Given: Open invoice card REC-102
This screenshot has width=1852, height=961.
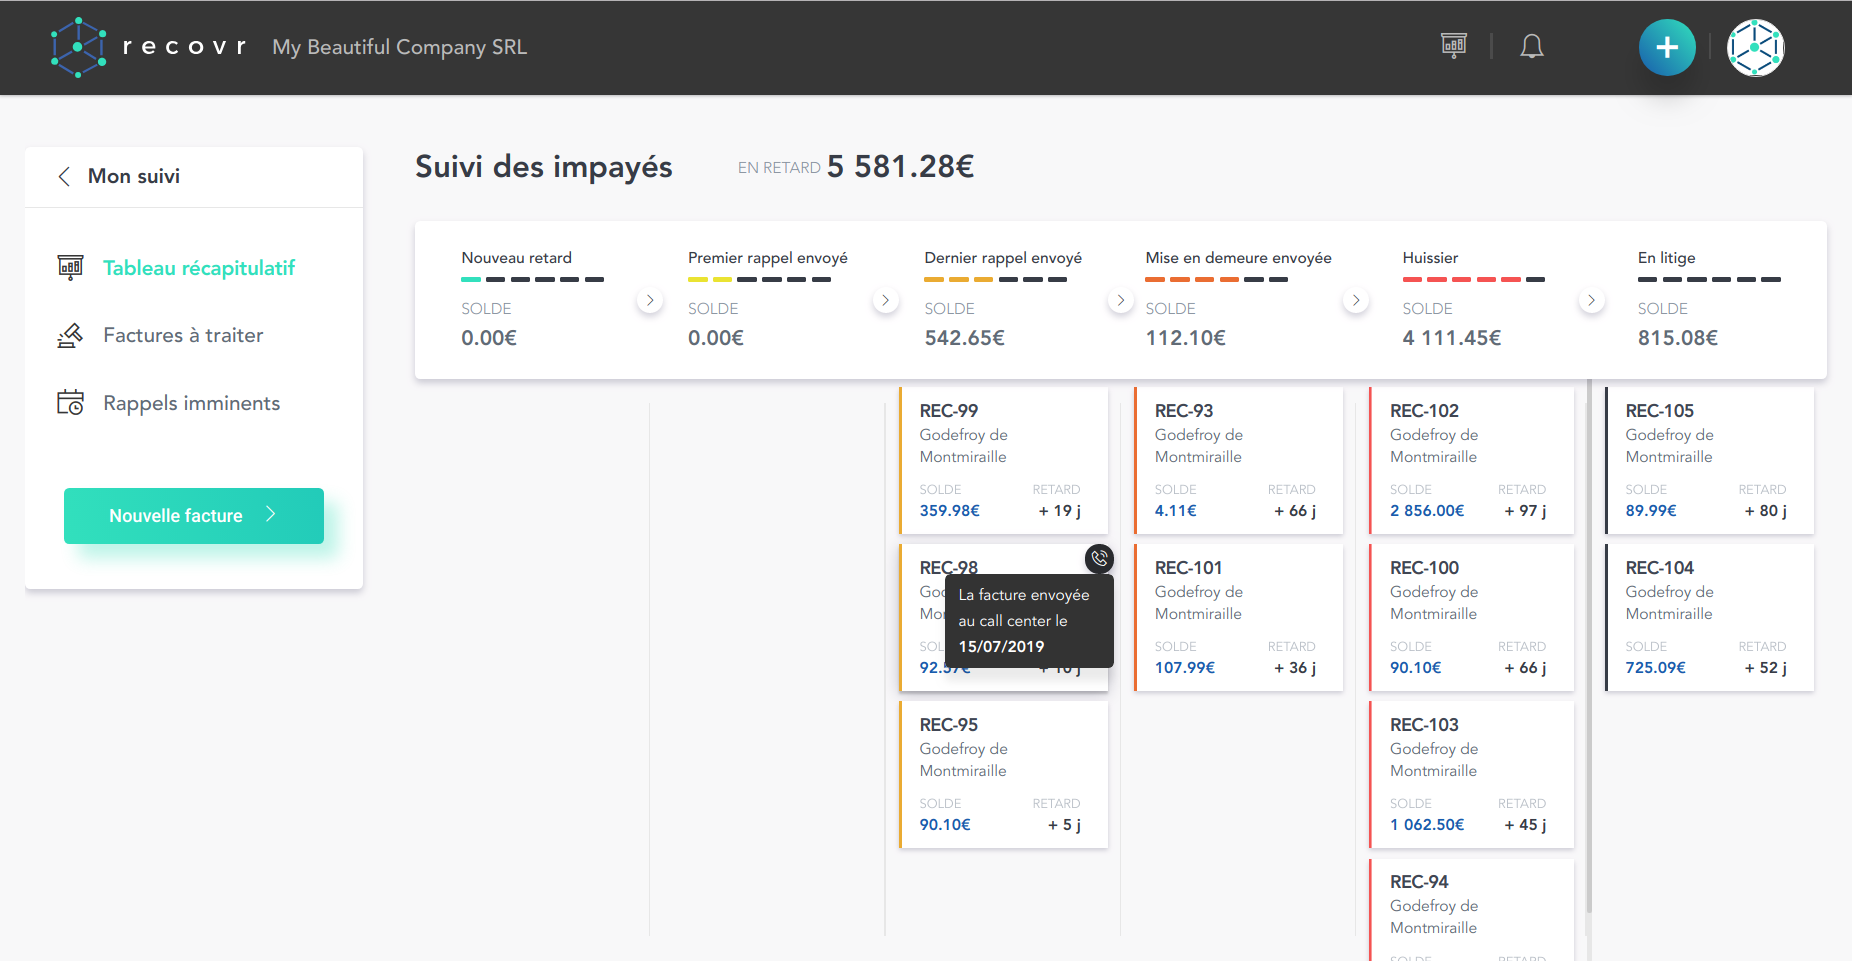Looking at the screenshot, I should (1472, 461).
